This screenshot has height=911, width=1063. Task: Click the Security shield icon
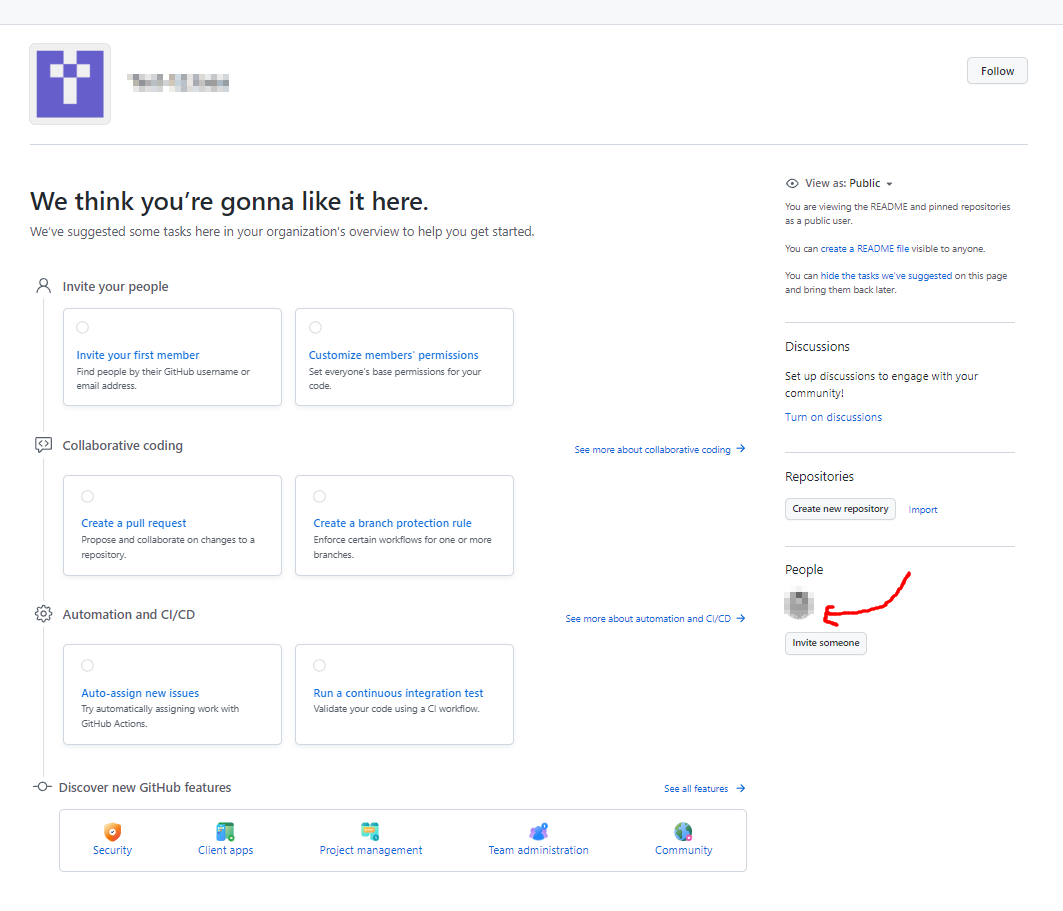[x=113, y=832]
